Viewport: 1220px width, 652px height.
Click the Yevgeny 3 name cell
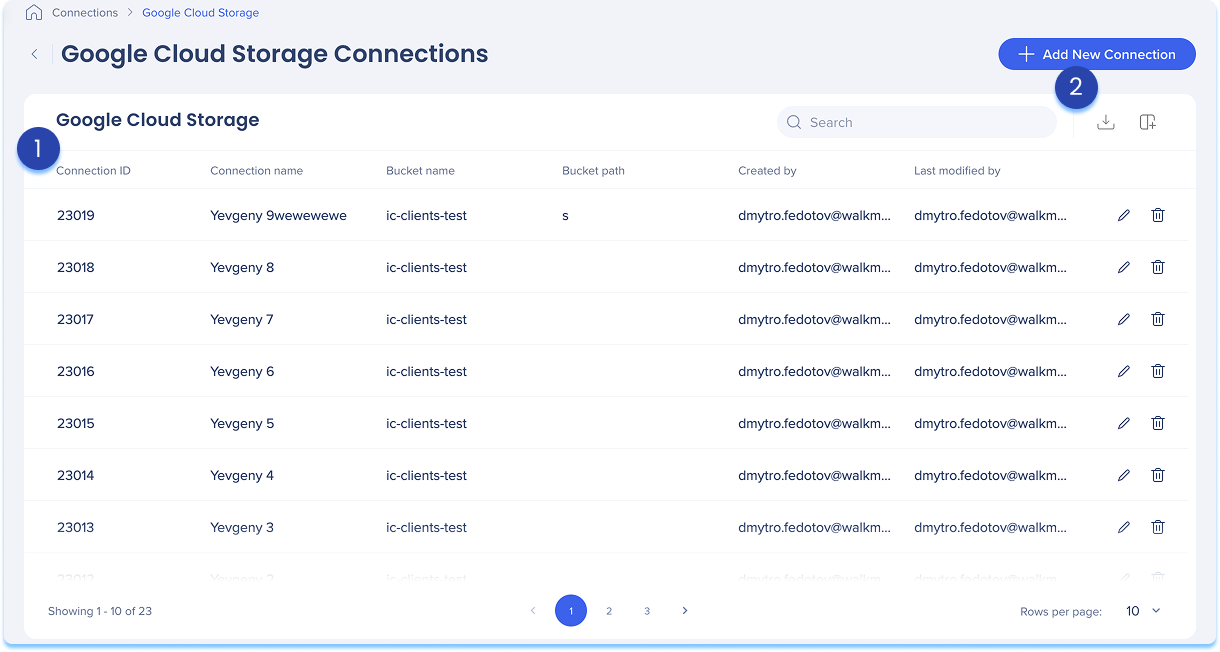pyautogui.click(x=242, y=527)
